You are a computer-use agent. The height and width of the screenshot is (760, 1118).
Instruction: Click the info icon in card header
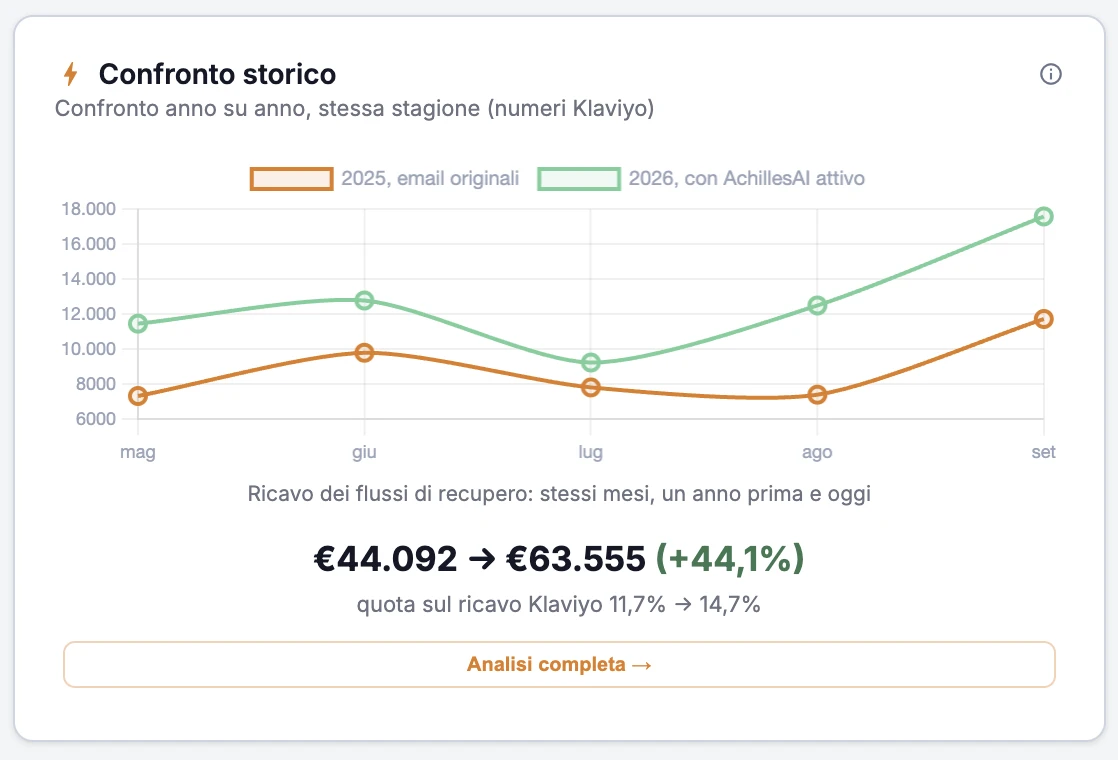pos(1050,74)
